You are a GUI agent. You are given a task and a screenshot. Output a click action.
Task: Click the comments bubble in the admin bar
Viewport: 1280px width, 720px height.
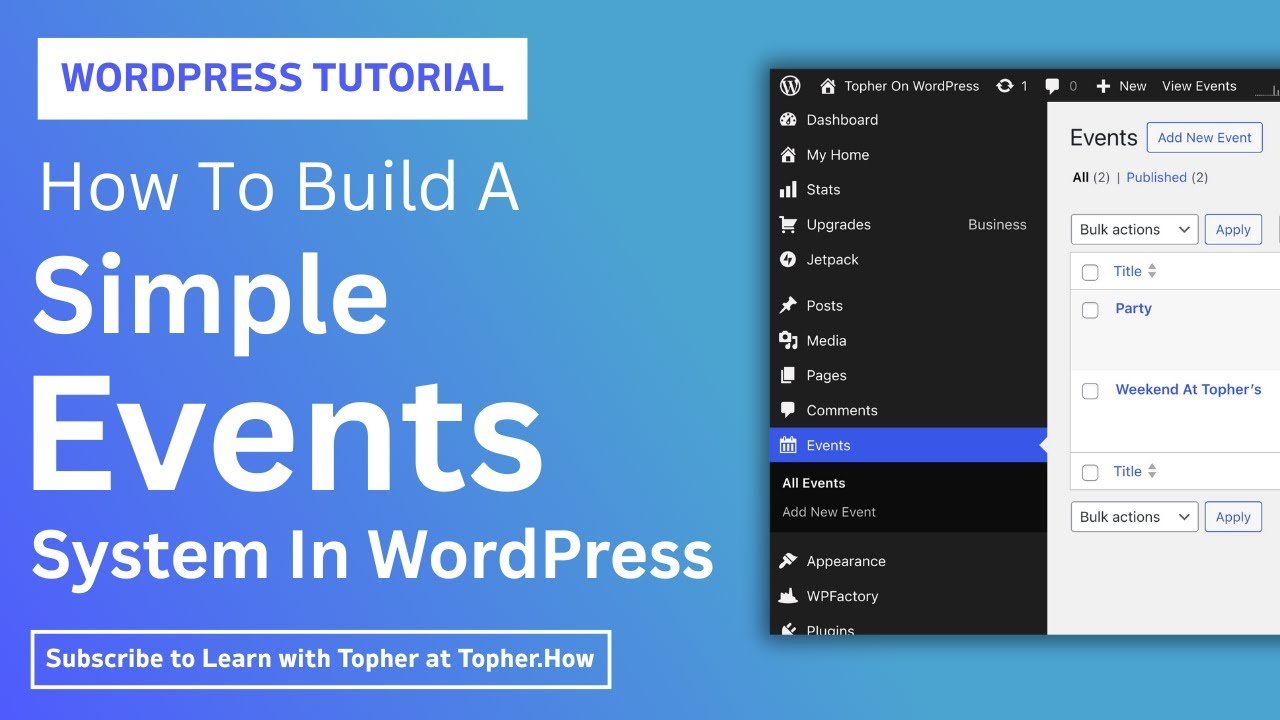point(1053,86)
